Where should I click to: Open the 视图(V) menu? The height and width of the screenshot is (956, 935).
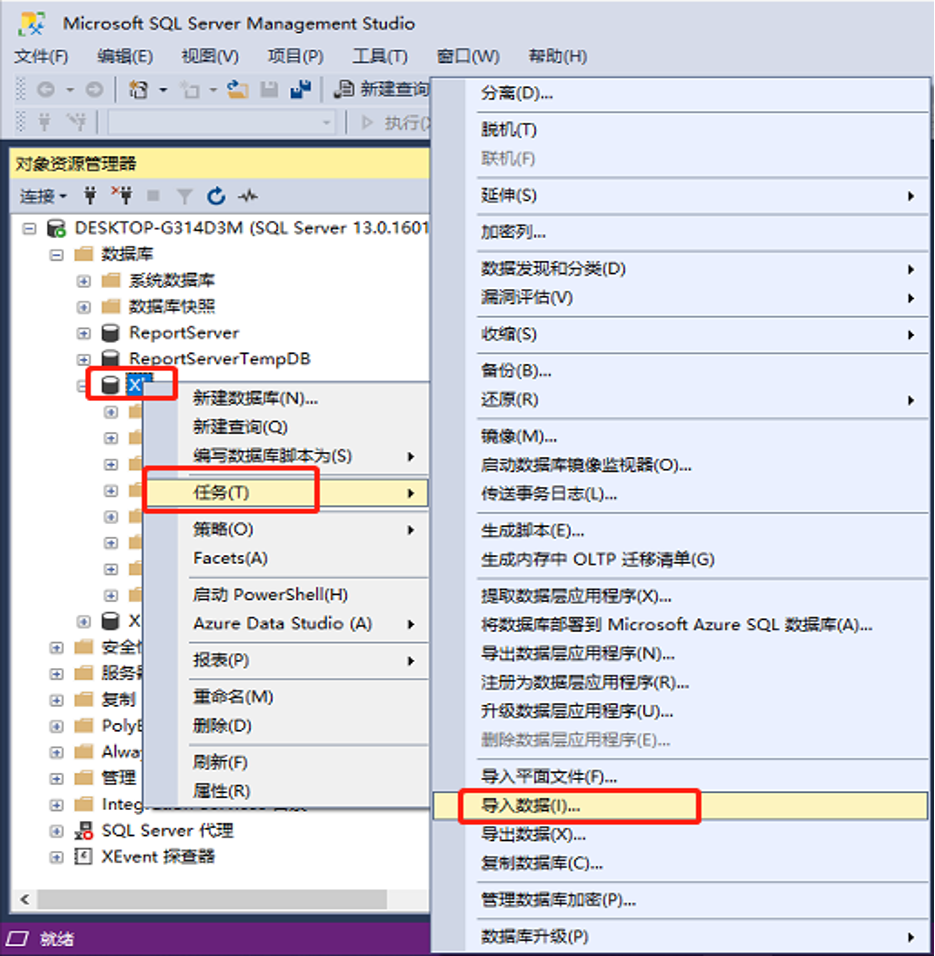pyautogui.click(x=210, y=56)
